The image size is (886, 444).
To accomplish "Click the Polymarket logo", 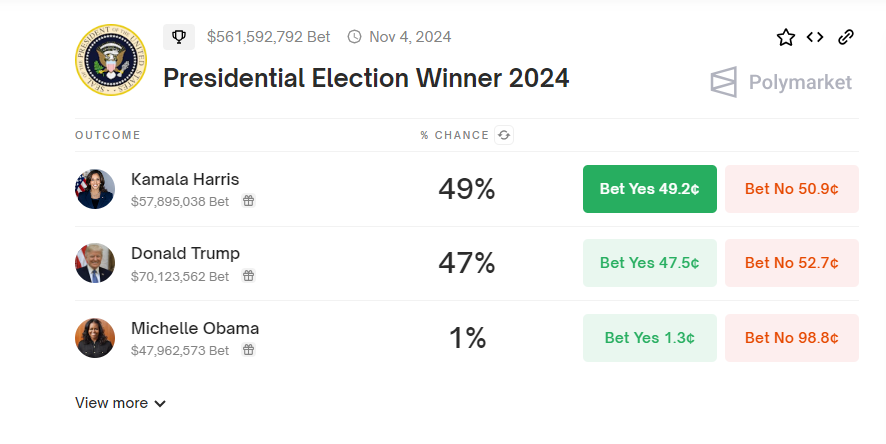I will [781, 82].
